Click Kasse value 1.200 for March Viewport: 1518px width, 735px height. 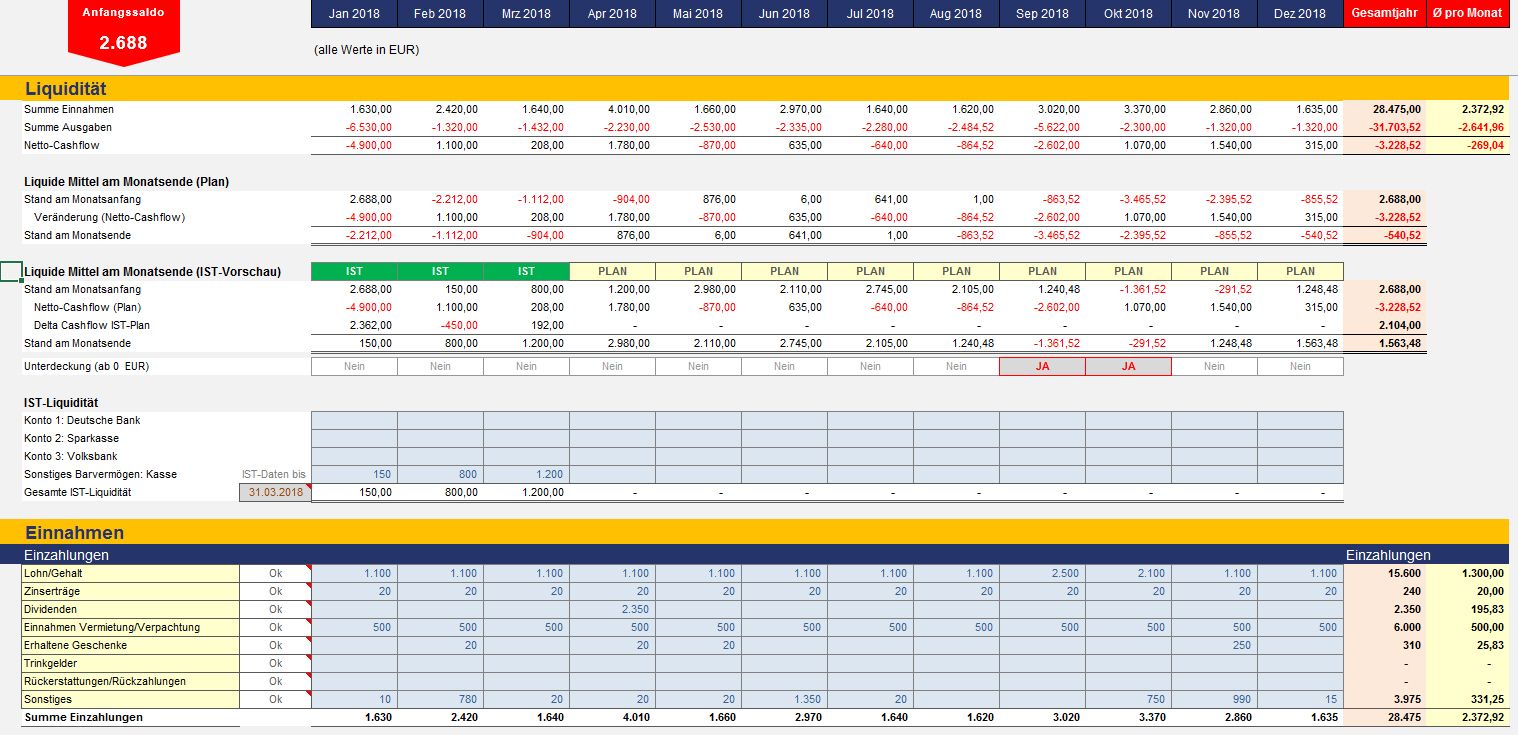click(x=526, y=474)
